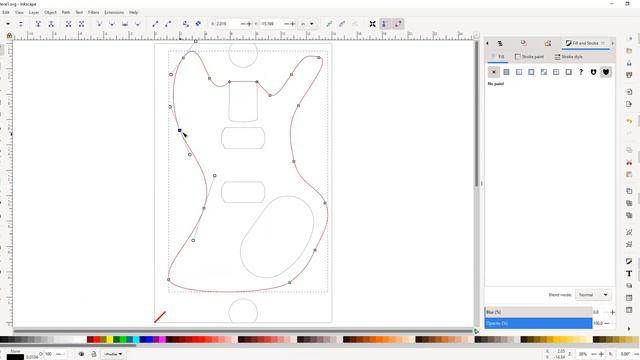Toggle current layer lock icon
Screen dimensions: 640x360
94,354
